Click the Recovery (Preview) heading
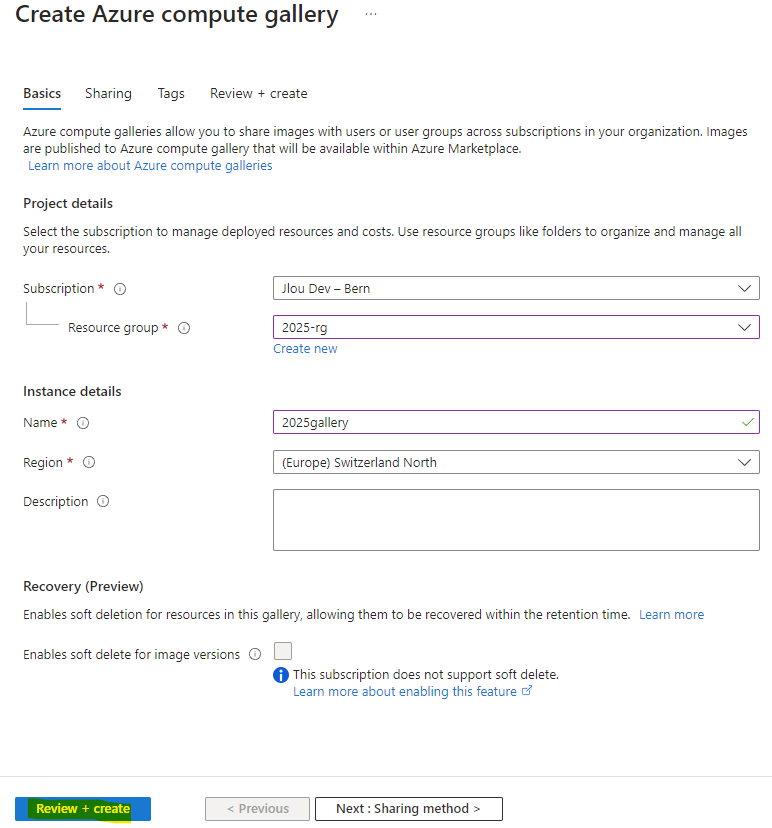Screen dimensions: 772x828 click(83, 586)
